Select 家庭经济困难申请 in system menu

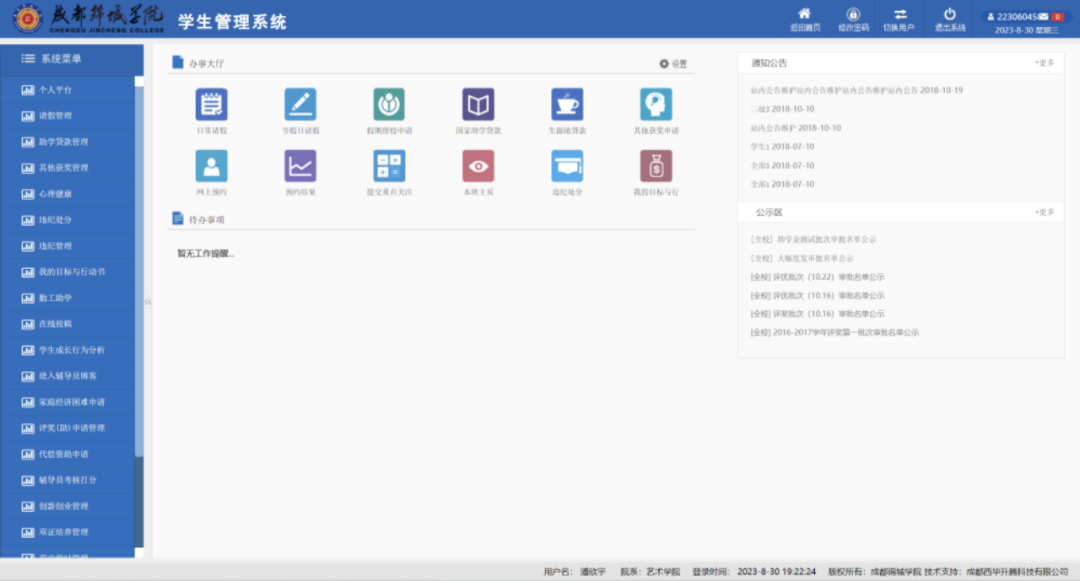tap(68, 402)
